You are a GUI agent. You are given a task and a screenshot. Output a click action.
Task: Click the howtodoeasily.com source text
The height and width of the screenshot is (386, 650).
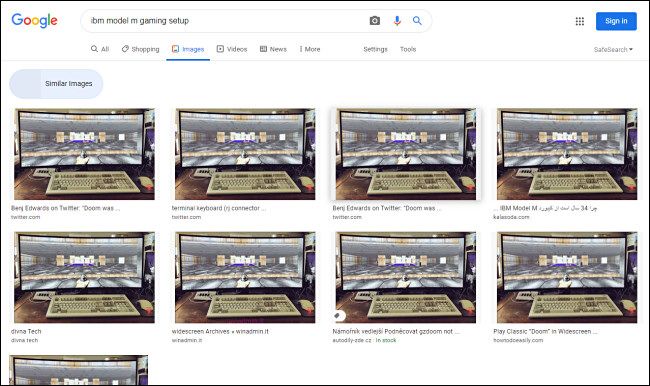[518, 340]
